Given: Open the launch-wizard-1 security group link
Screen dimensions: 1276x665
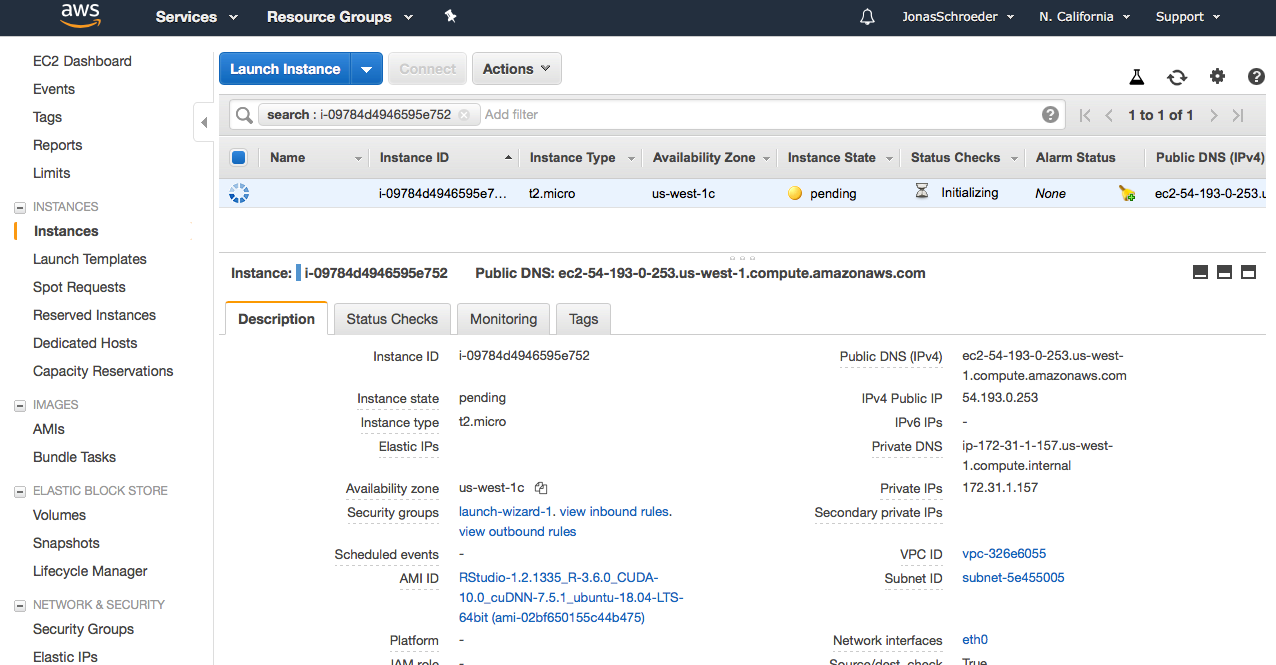Looking at the screenshot, I should pos(506,511).
